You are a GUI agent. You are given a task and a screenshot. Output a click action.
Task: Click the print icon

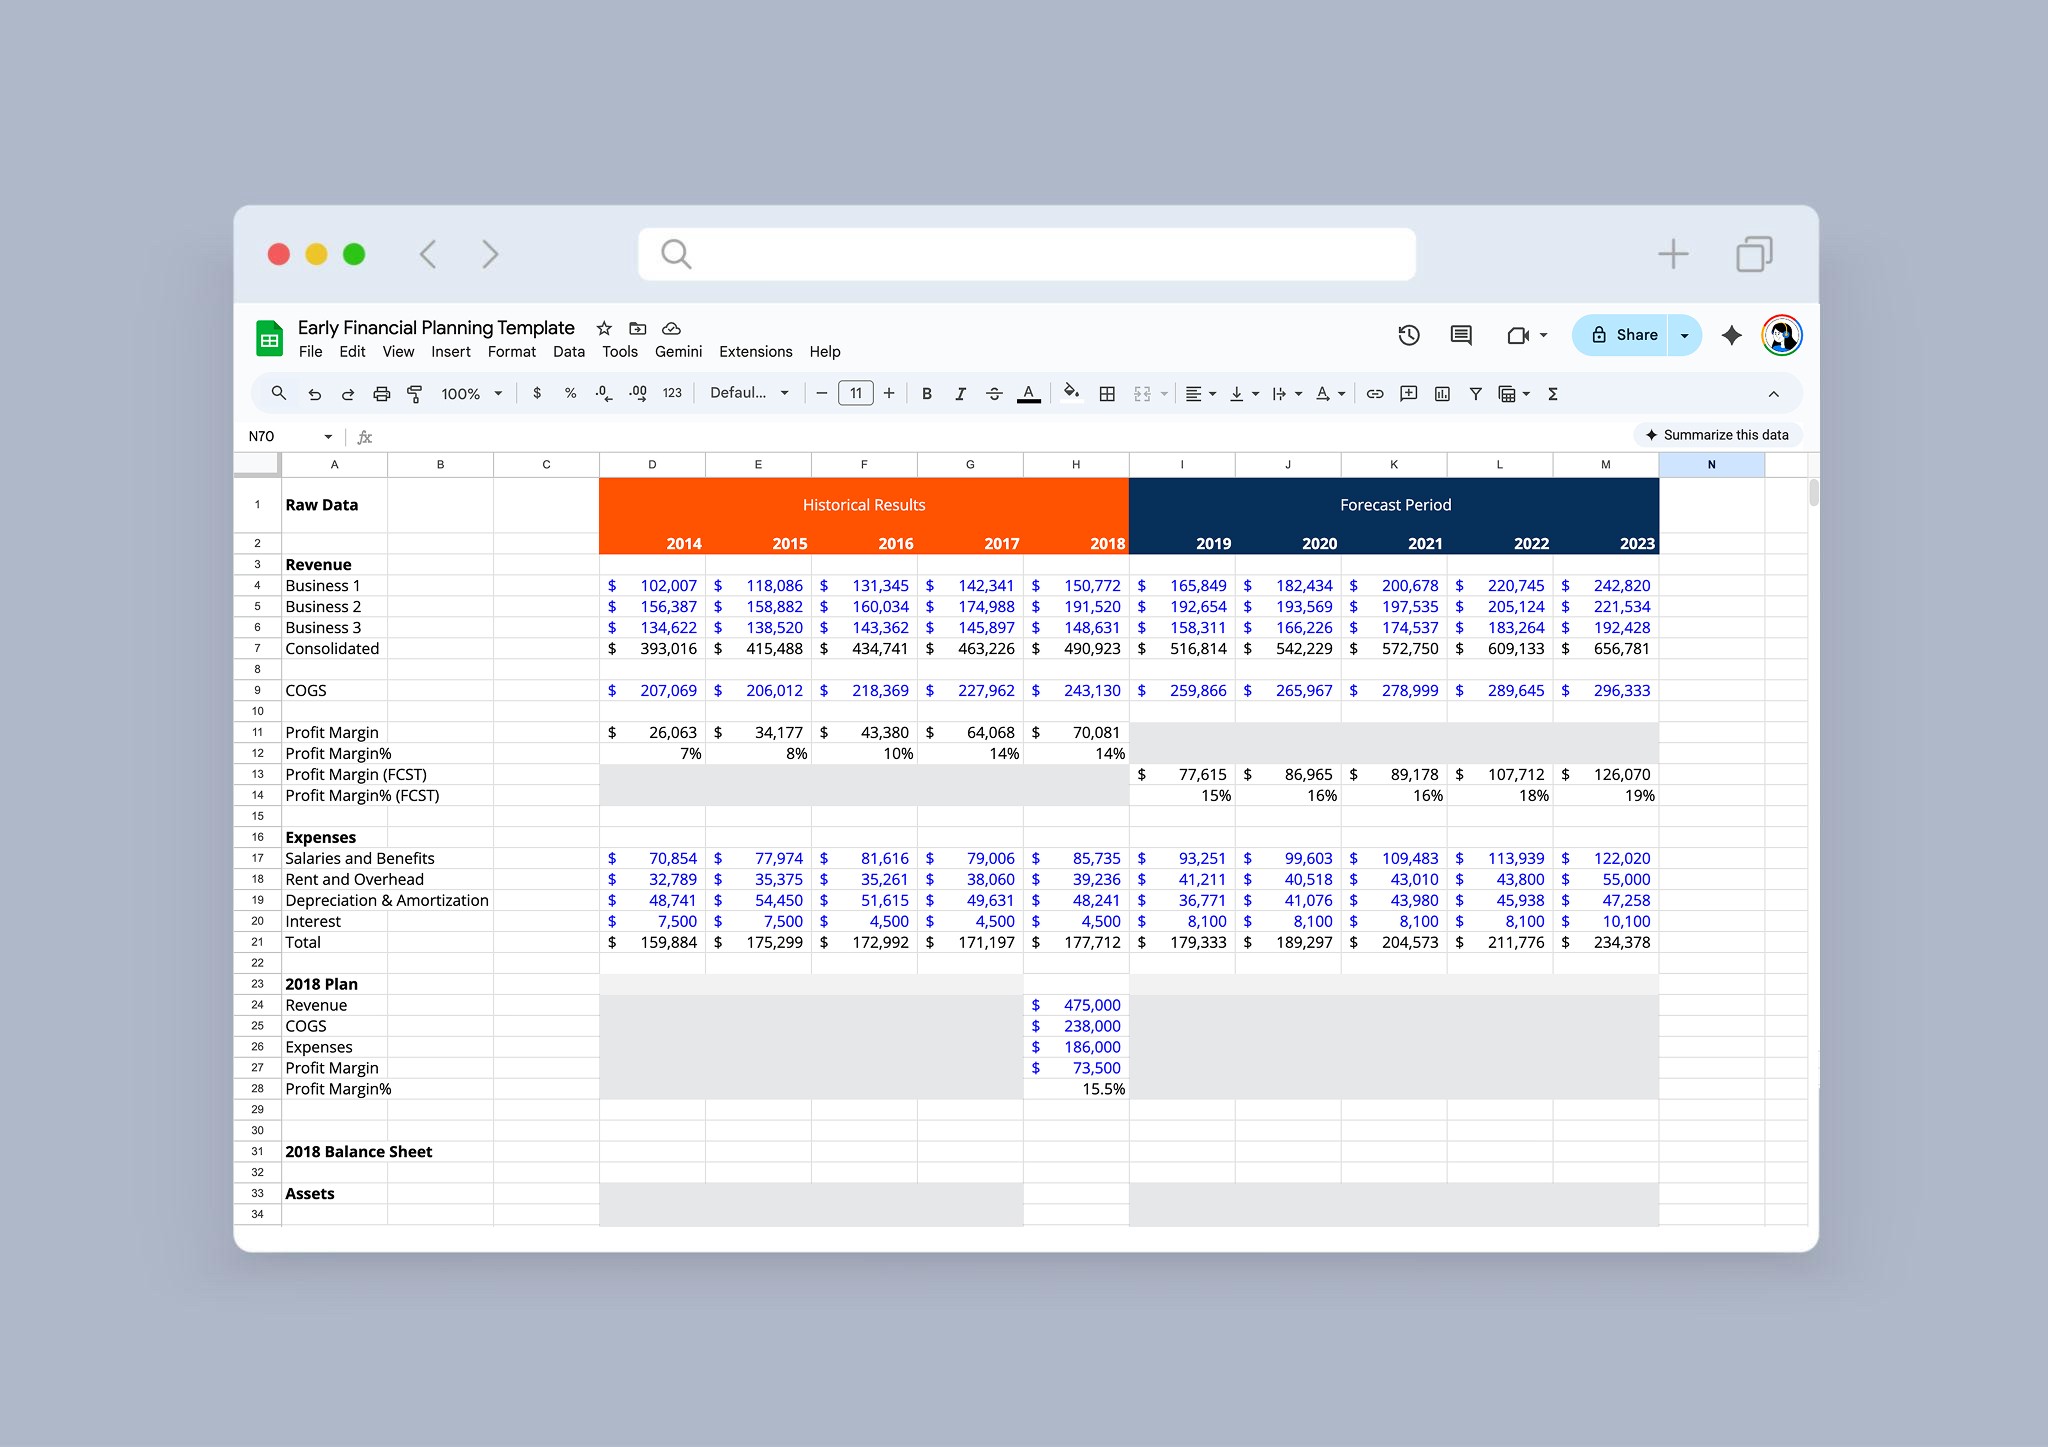381,394
